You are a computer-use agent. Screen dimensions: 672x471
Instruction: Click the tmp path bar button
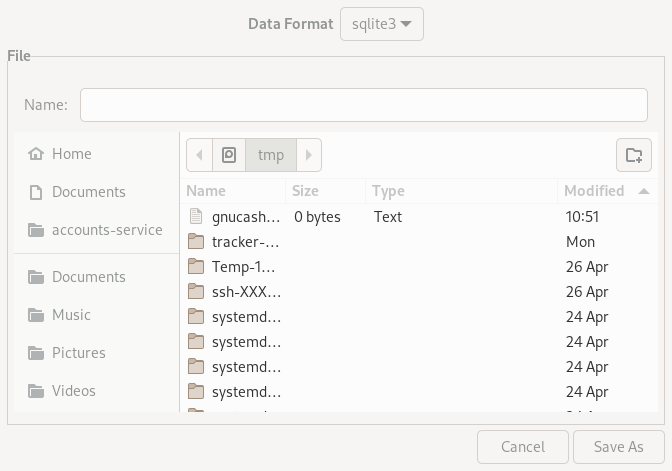coord(271,155)
